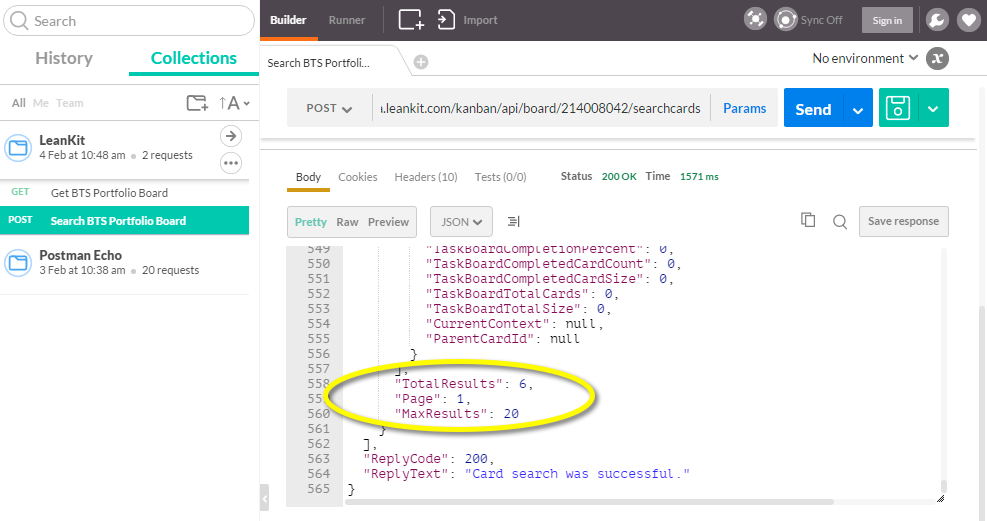Click the Import label

(480, 20)
